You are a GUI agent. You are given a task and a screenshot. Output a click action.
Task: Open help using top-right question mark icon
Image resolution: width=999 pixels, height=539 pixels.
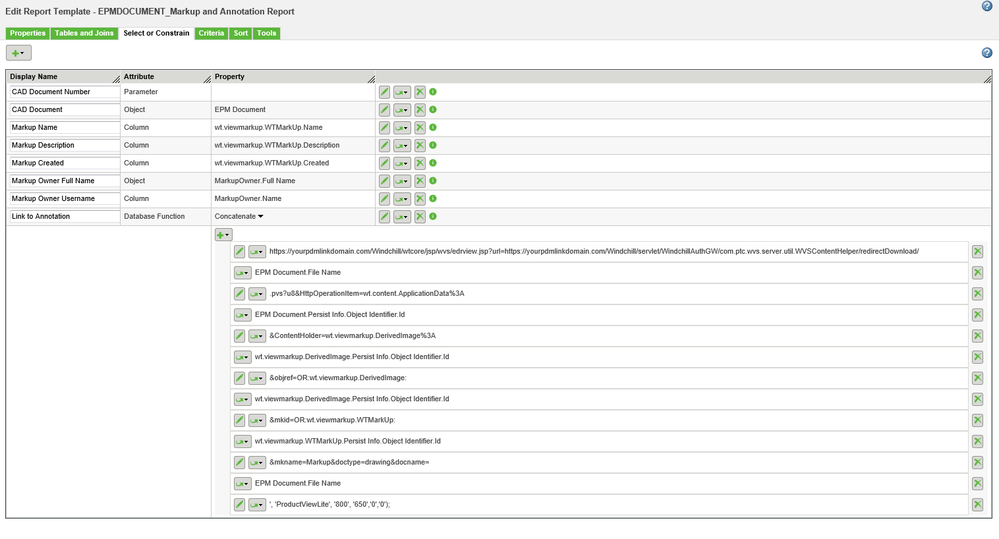click(x=987, y=6)
